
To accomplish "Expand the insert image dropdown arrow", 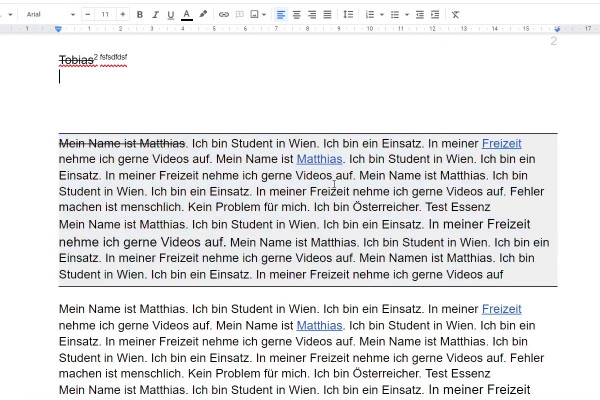I will click(x=264, y=15).
